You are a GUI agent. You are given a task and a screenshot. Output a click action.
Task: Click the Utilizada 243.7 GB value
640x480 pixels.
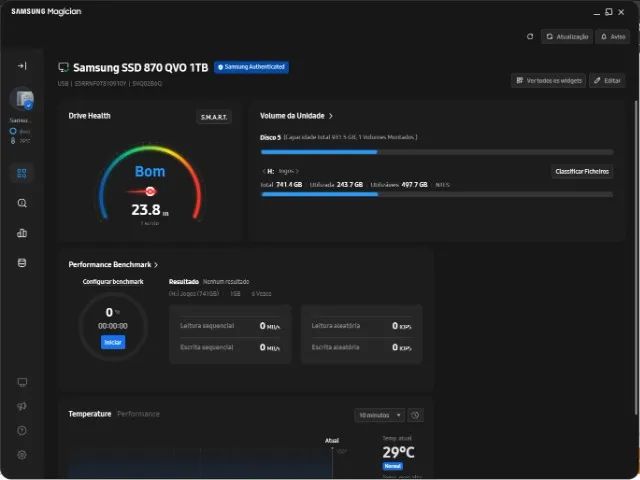pos(350,184)
